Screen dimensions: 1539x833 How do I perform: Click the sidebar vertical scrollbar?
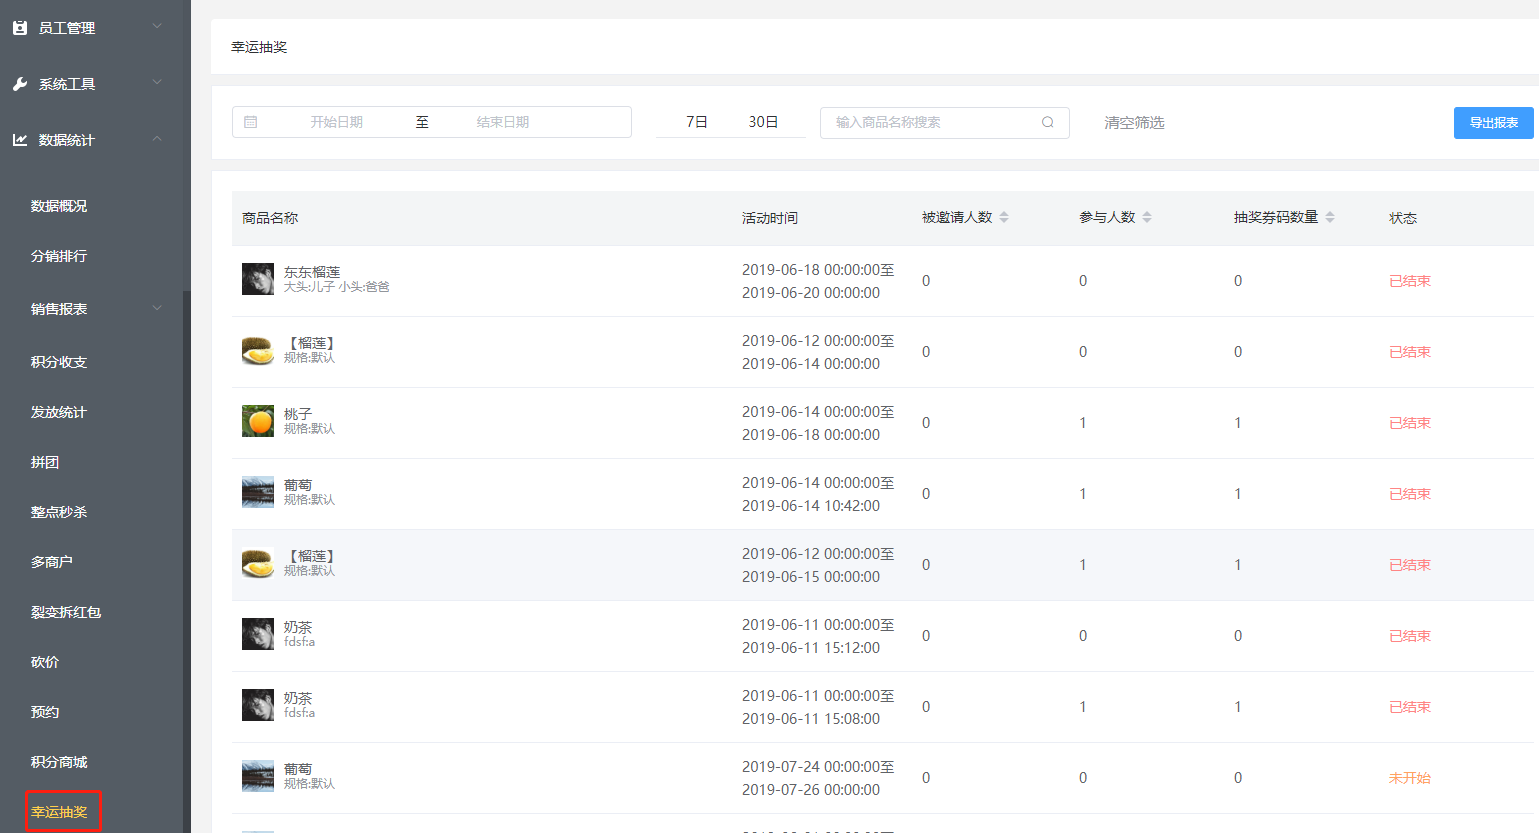click(x=186, y=560)
